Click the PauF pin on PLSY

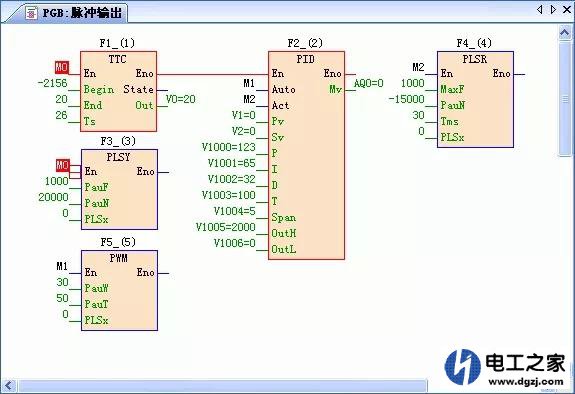pos(96,187)
